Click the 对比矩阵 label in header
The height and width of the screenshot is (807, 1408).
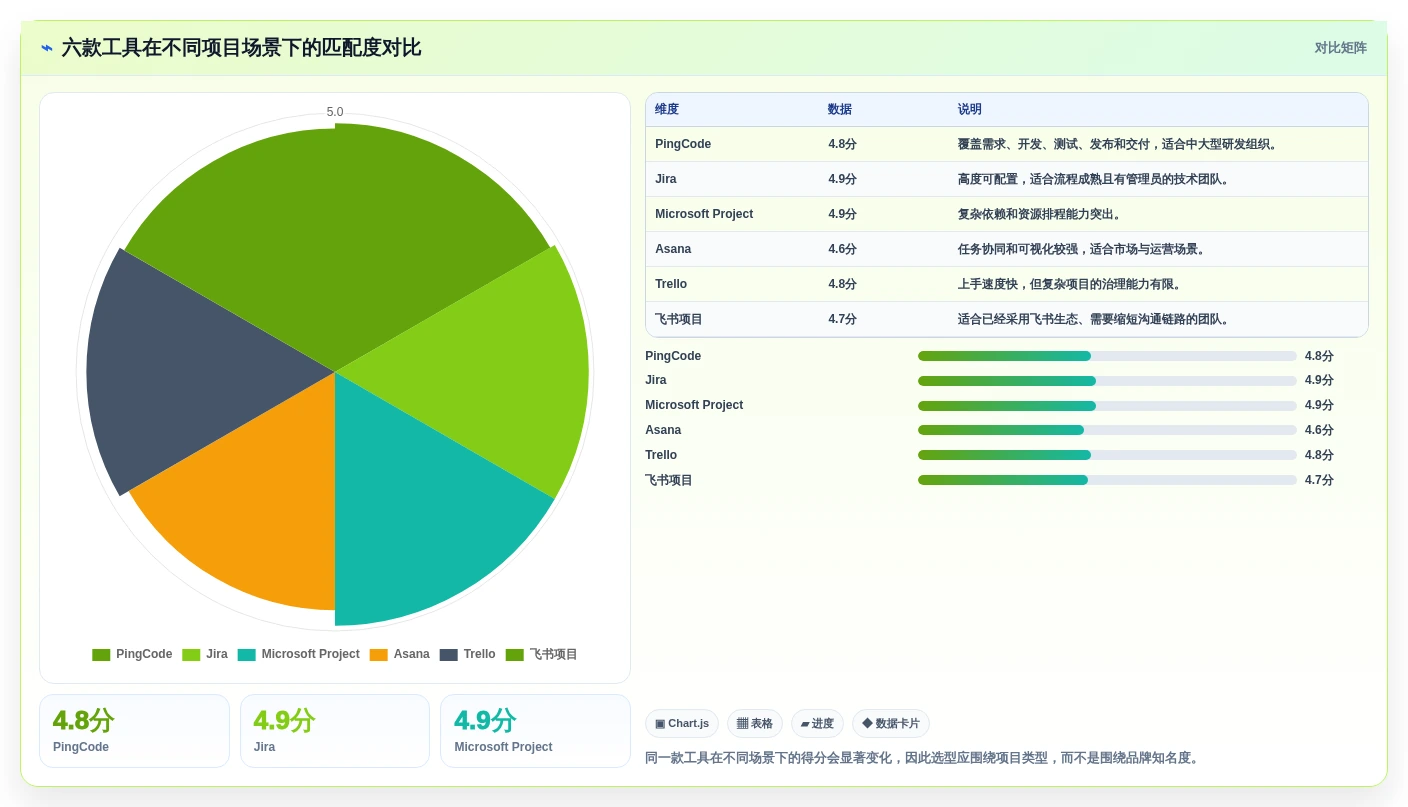(1340, 48)
